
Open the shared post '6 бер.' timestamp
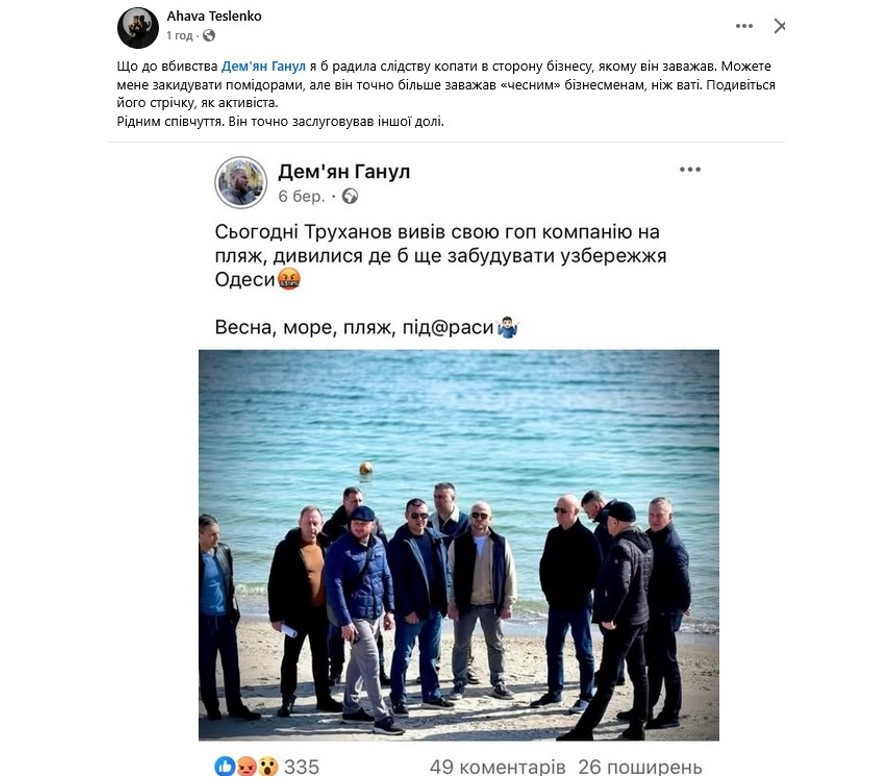(x=302, y=196)
